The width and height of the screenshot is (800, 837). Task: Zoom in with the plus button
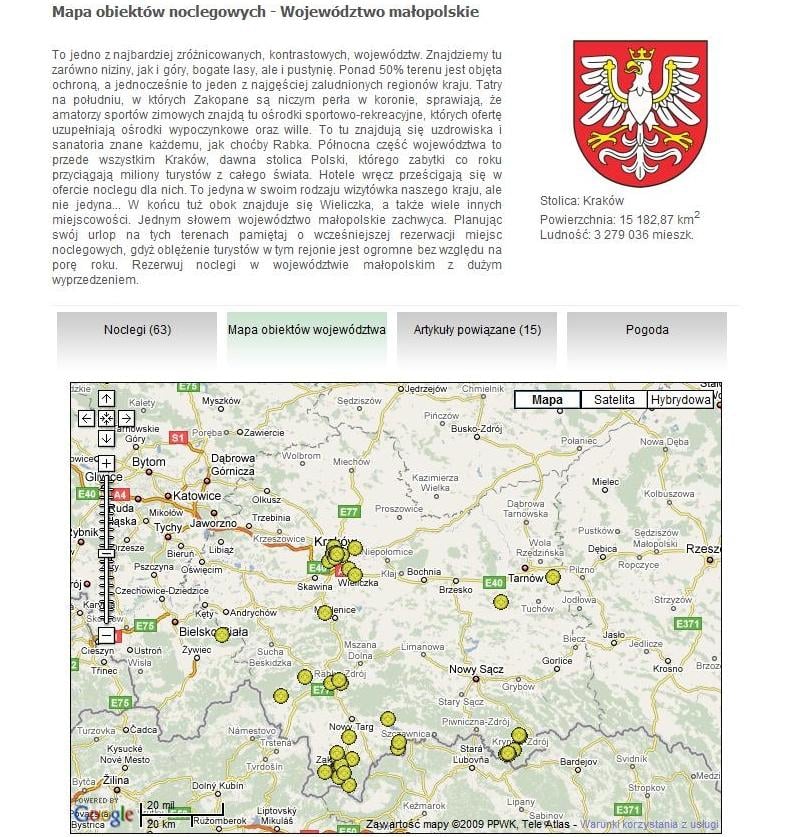106,463
